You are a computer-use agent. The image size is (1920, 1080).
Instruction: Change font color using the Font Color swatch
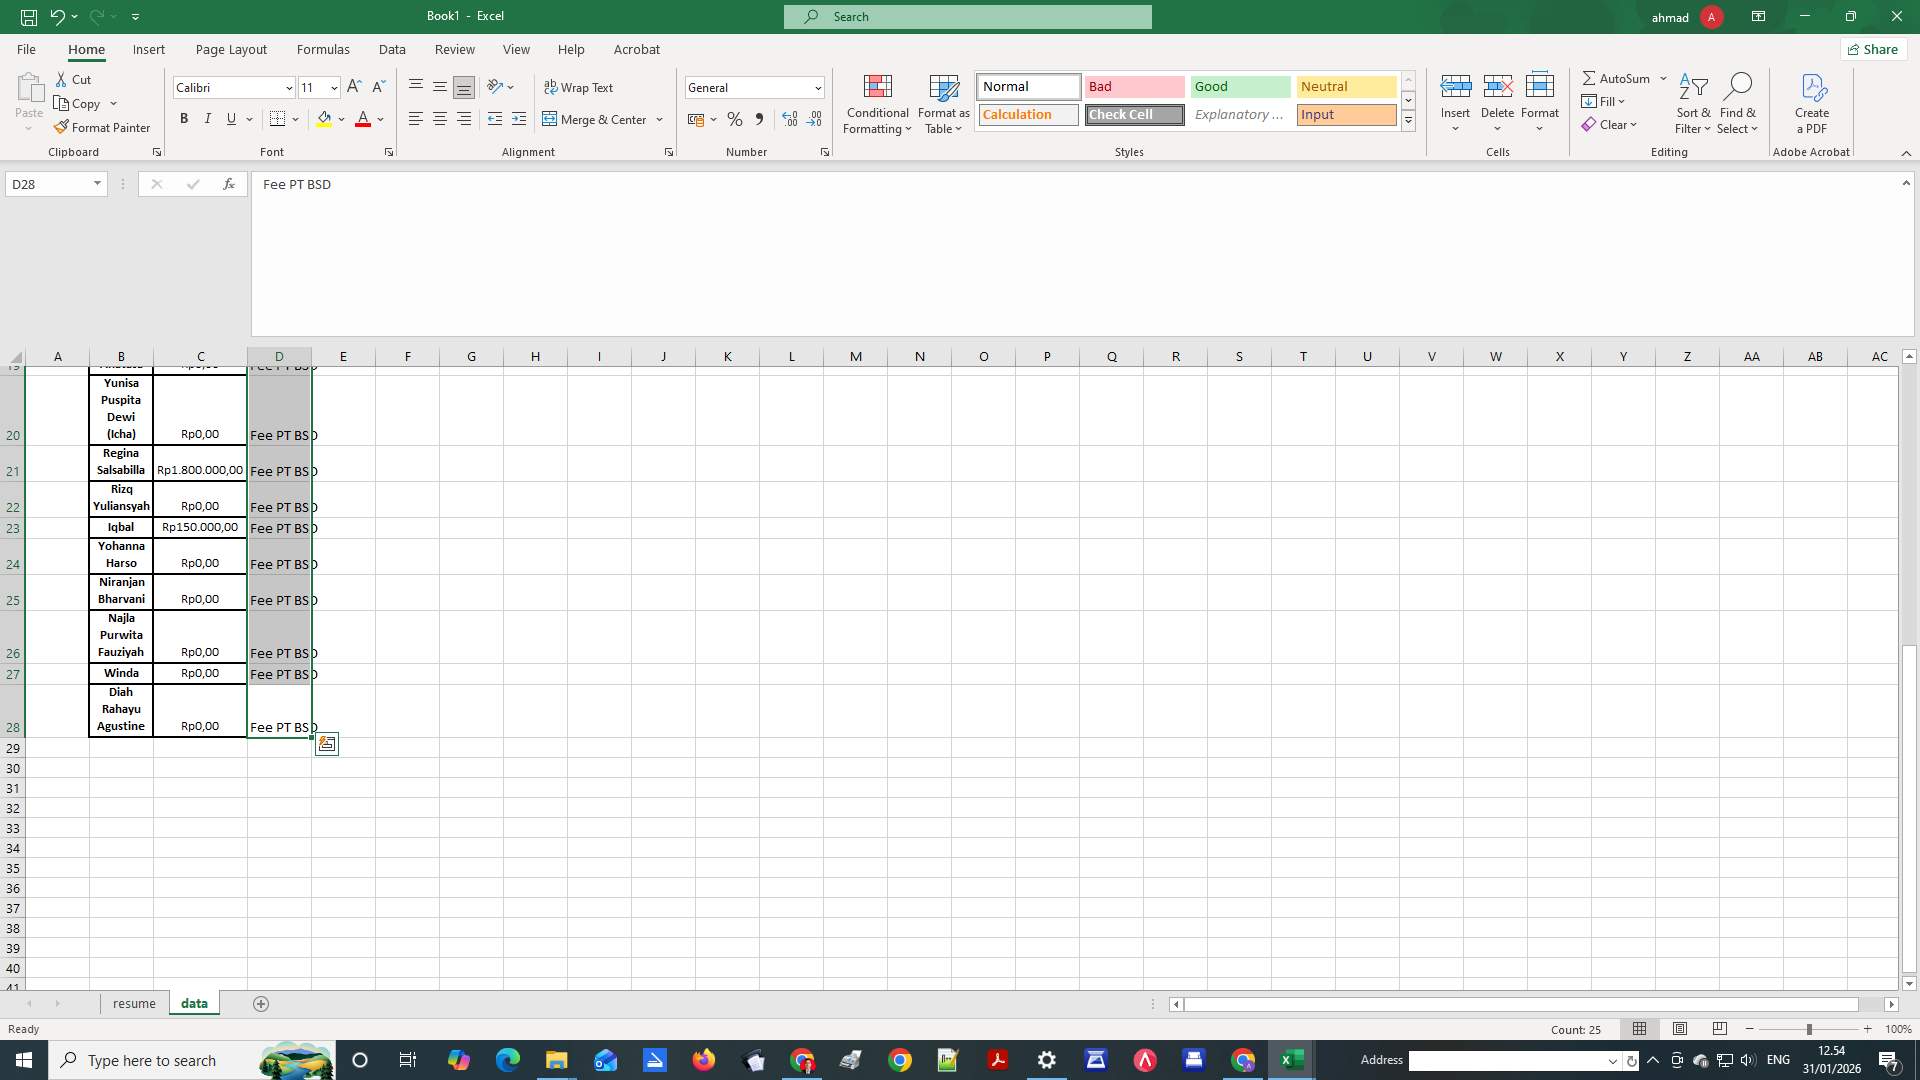click(363, 119)
